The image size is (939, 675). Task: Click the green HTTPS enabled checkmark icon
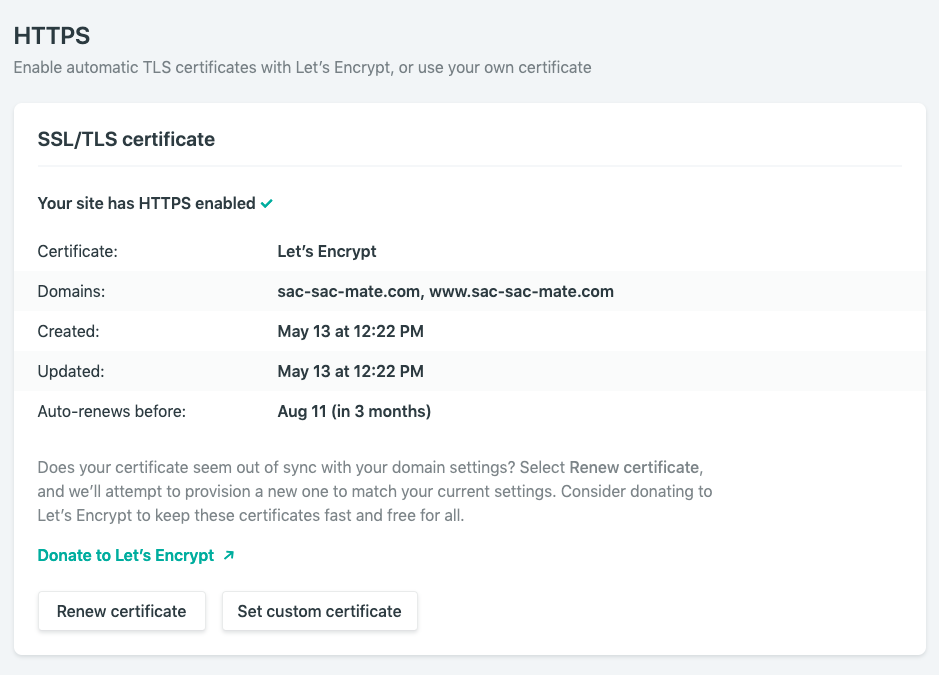coord(267,204)
